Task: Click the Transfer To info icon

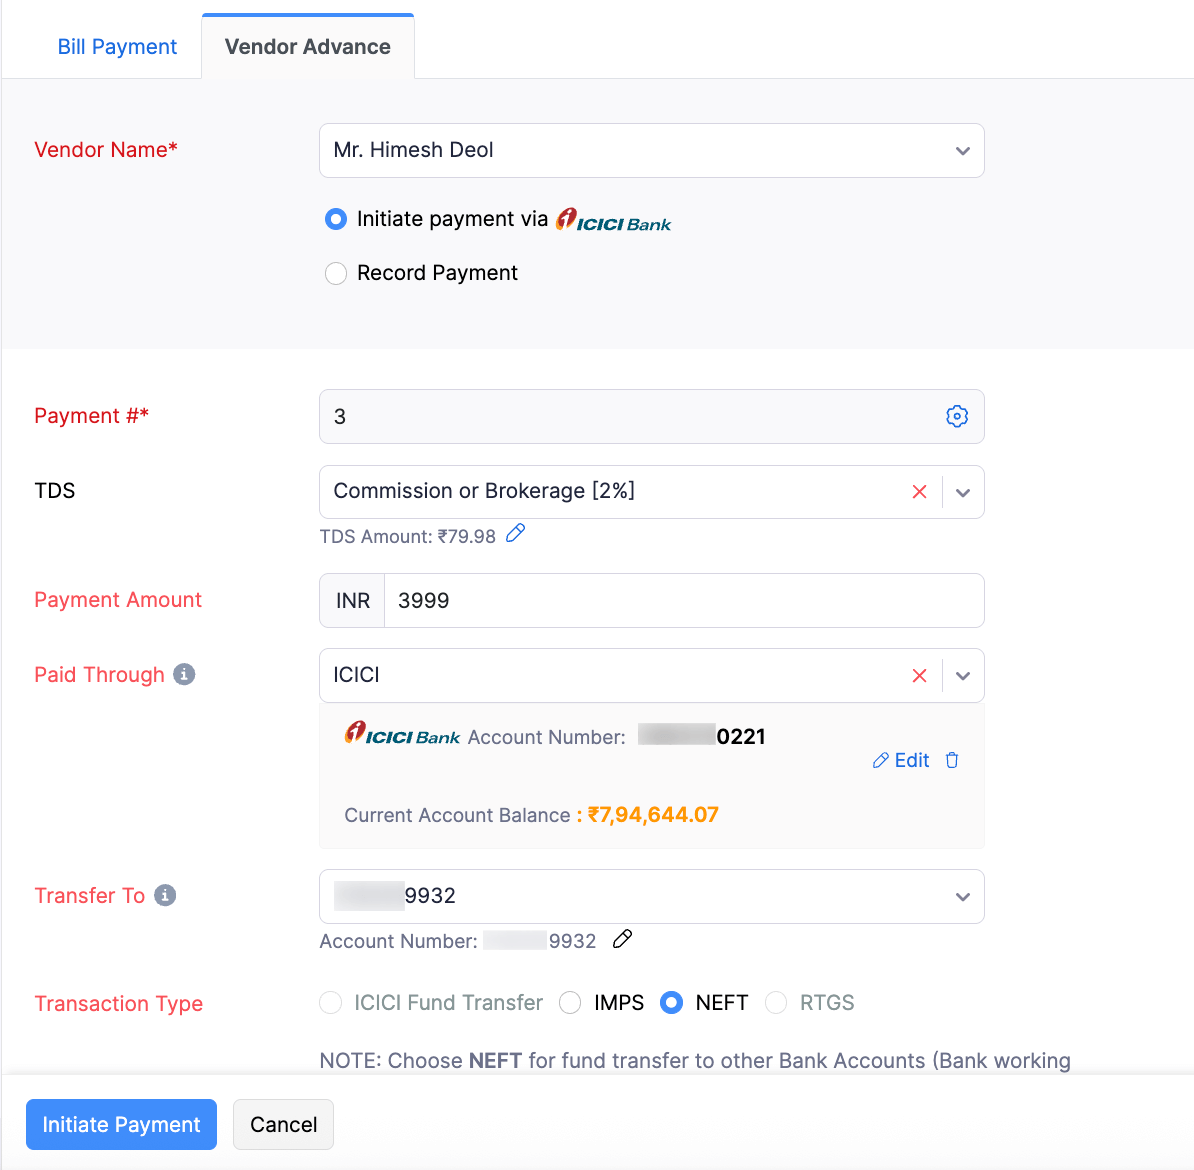Action: coord(165,895)
